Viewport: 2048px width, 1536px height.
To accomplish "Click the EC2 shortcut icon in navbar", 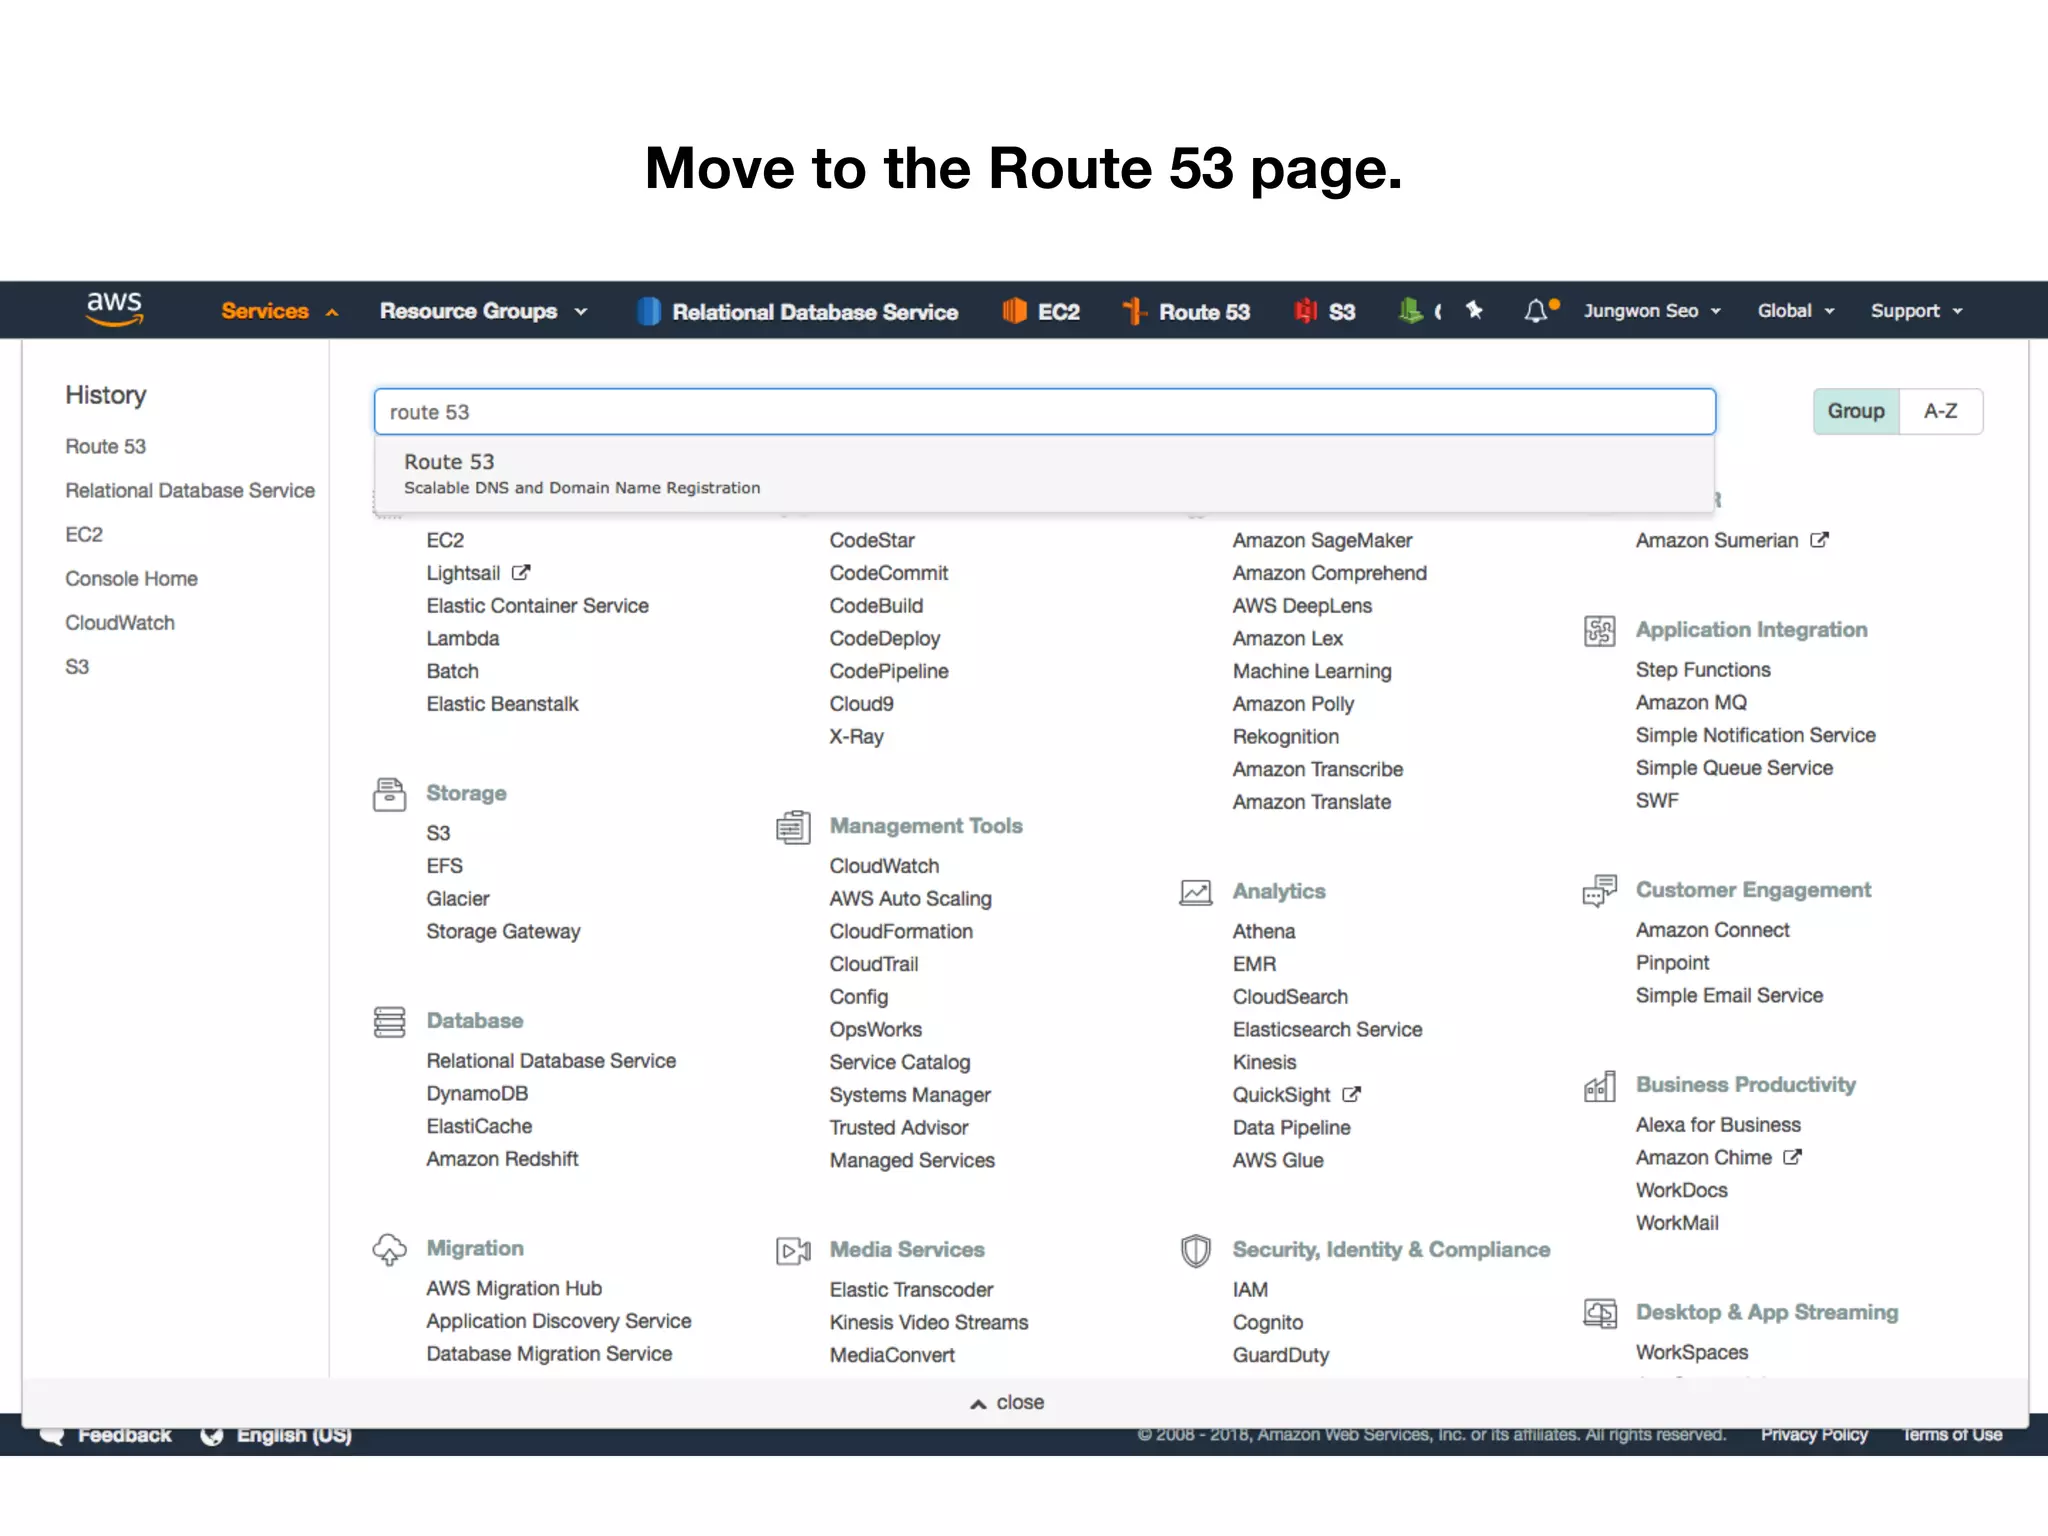I will pos(1014,311).
